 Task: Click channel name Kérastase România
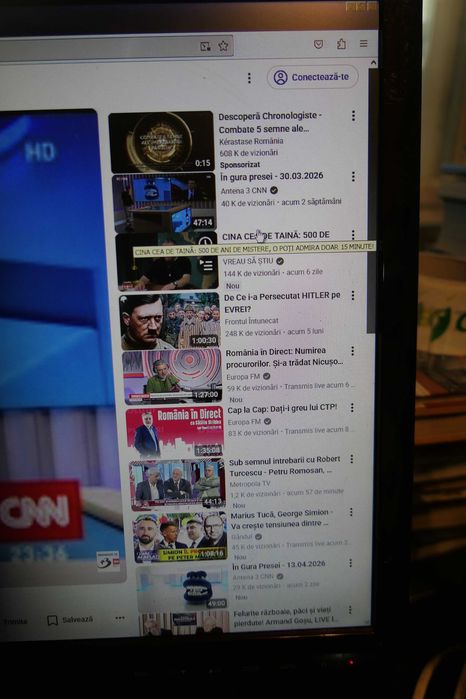tap(251, 141)
